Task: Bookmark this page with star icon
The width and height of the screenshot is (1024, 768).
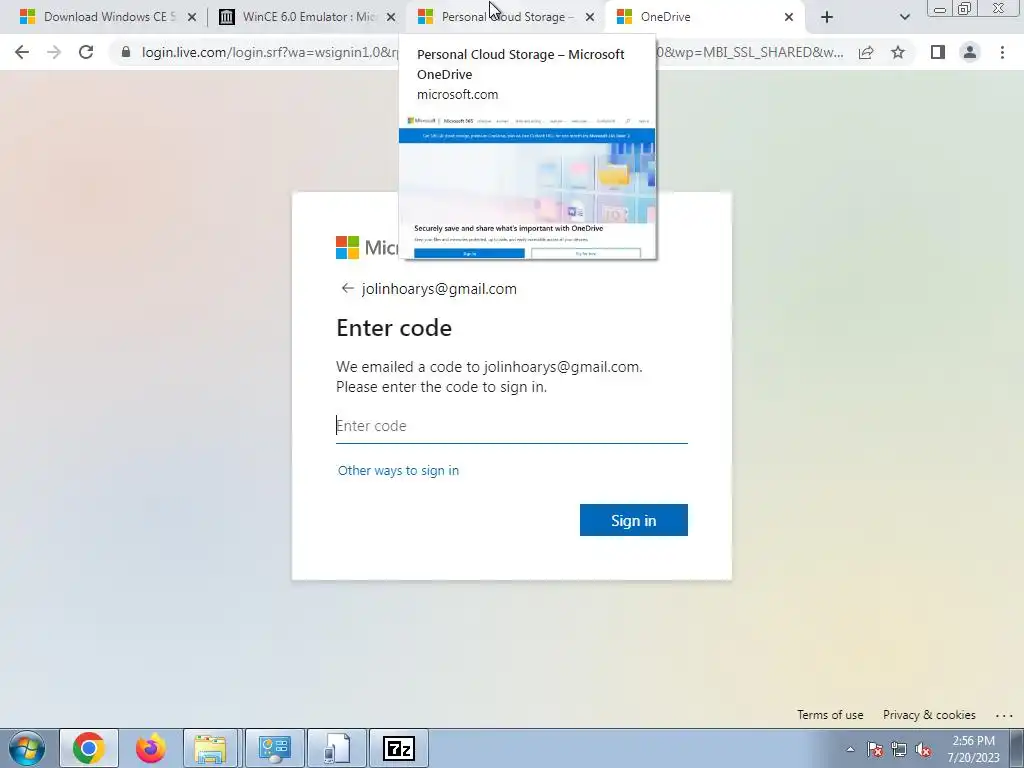Action: tap(898, 52)
